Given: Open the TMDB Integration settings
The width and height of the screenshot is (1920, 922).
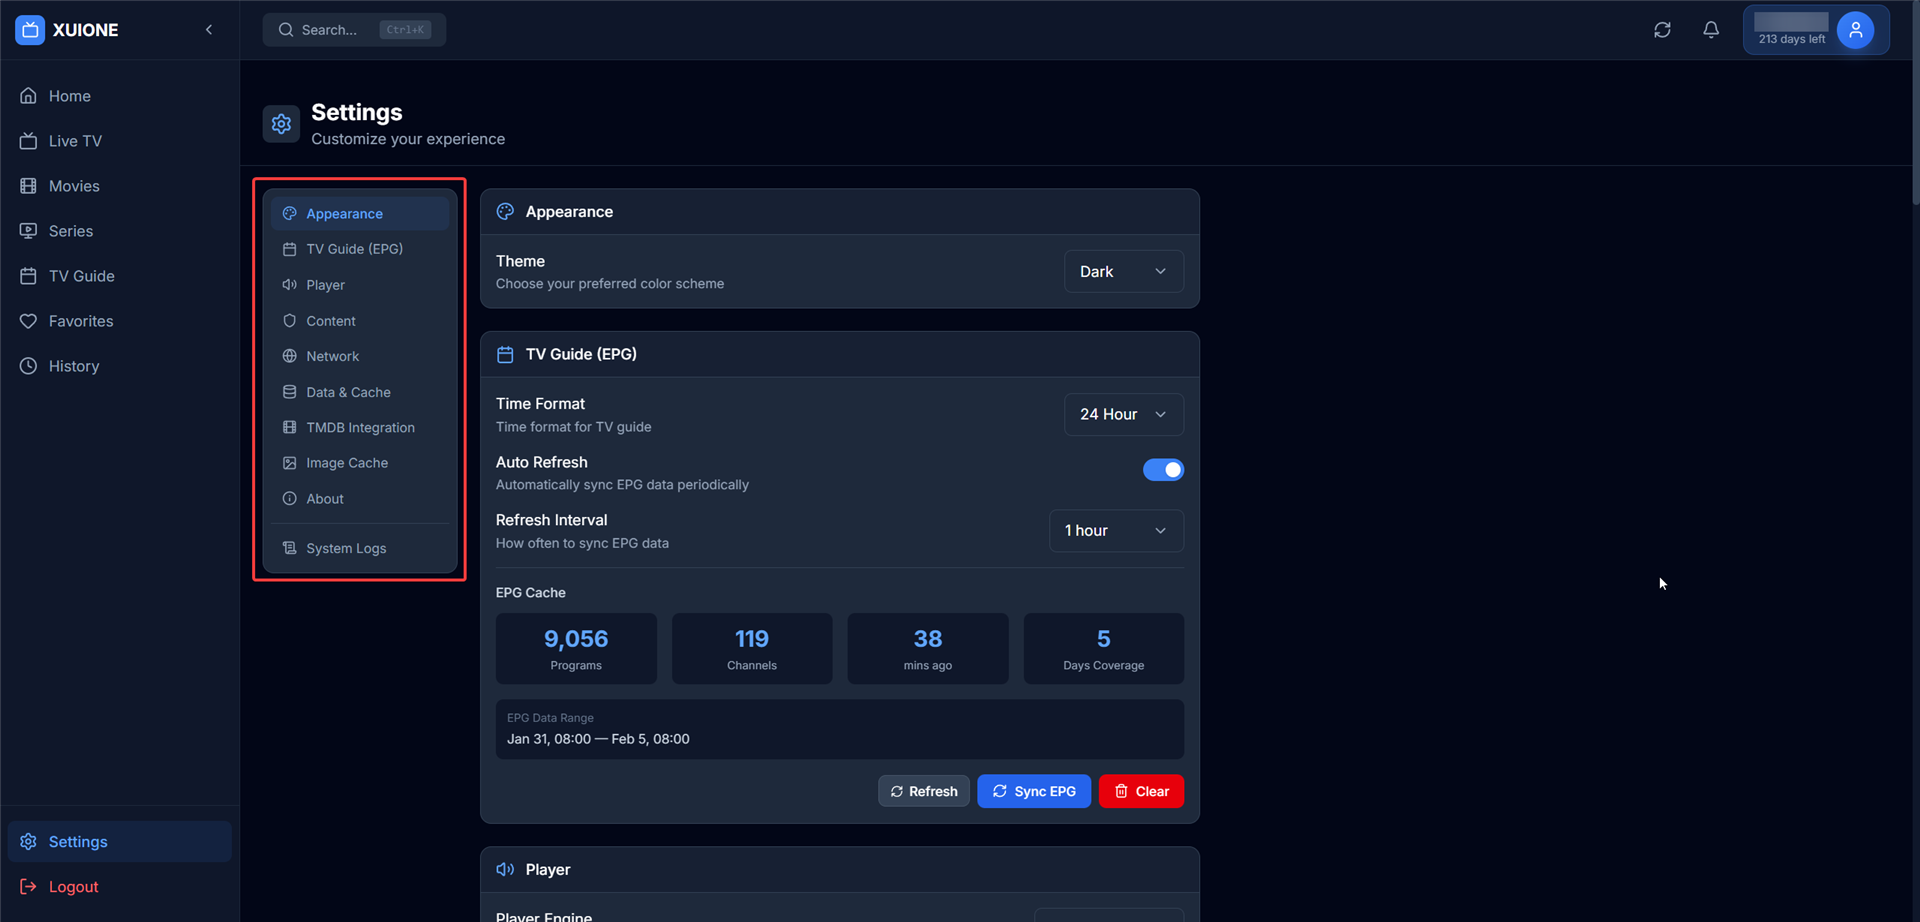Looking at the screenshot, I should click(360, 427).
